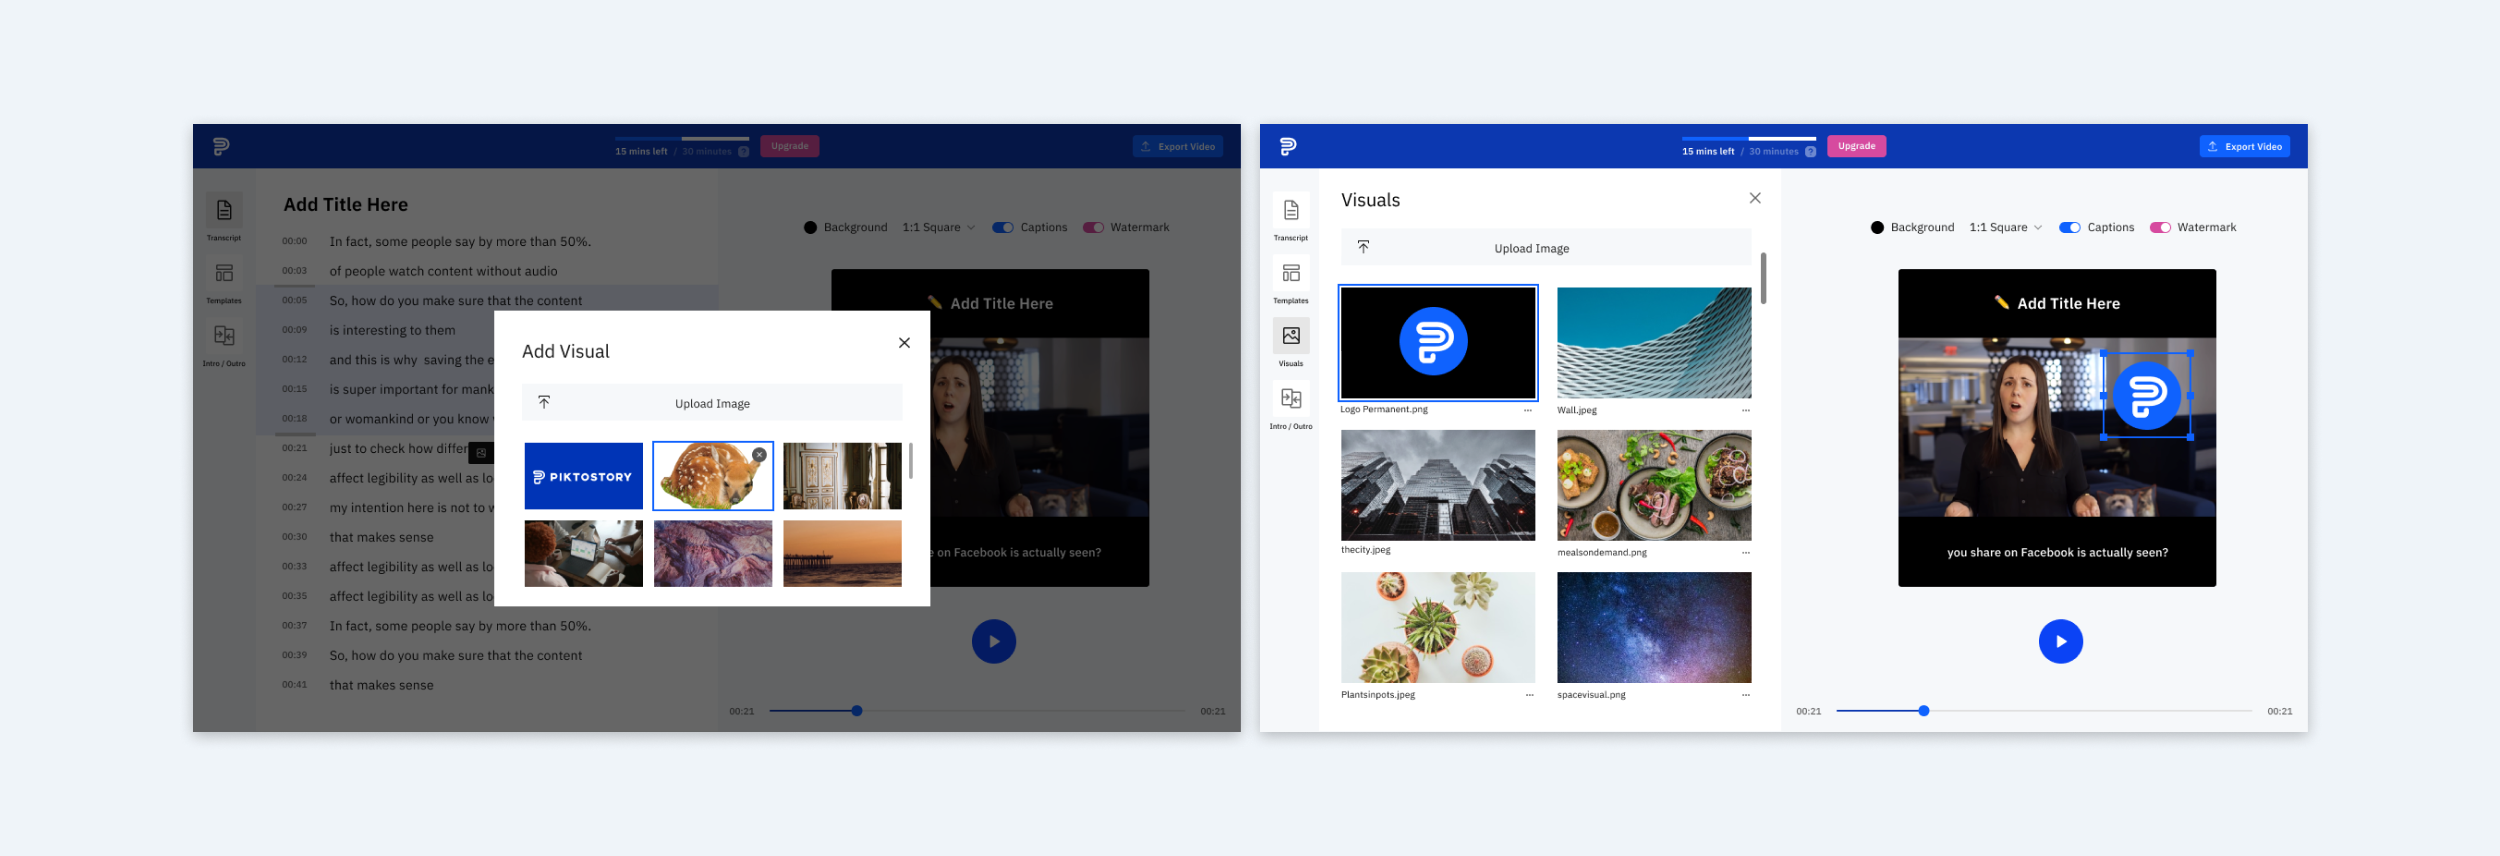Select mealsondemand.png food thumbnail
This screenshot has width=2500, height=856.
click(x=1654, y=485)
